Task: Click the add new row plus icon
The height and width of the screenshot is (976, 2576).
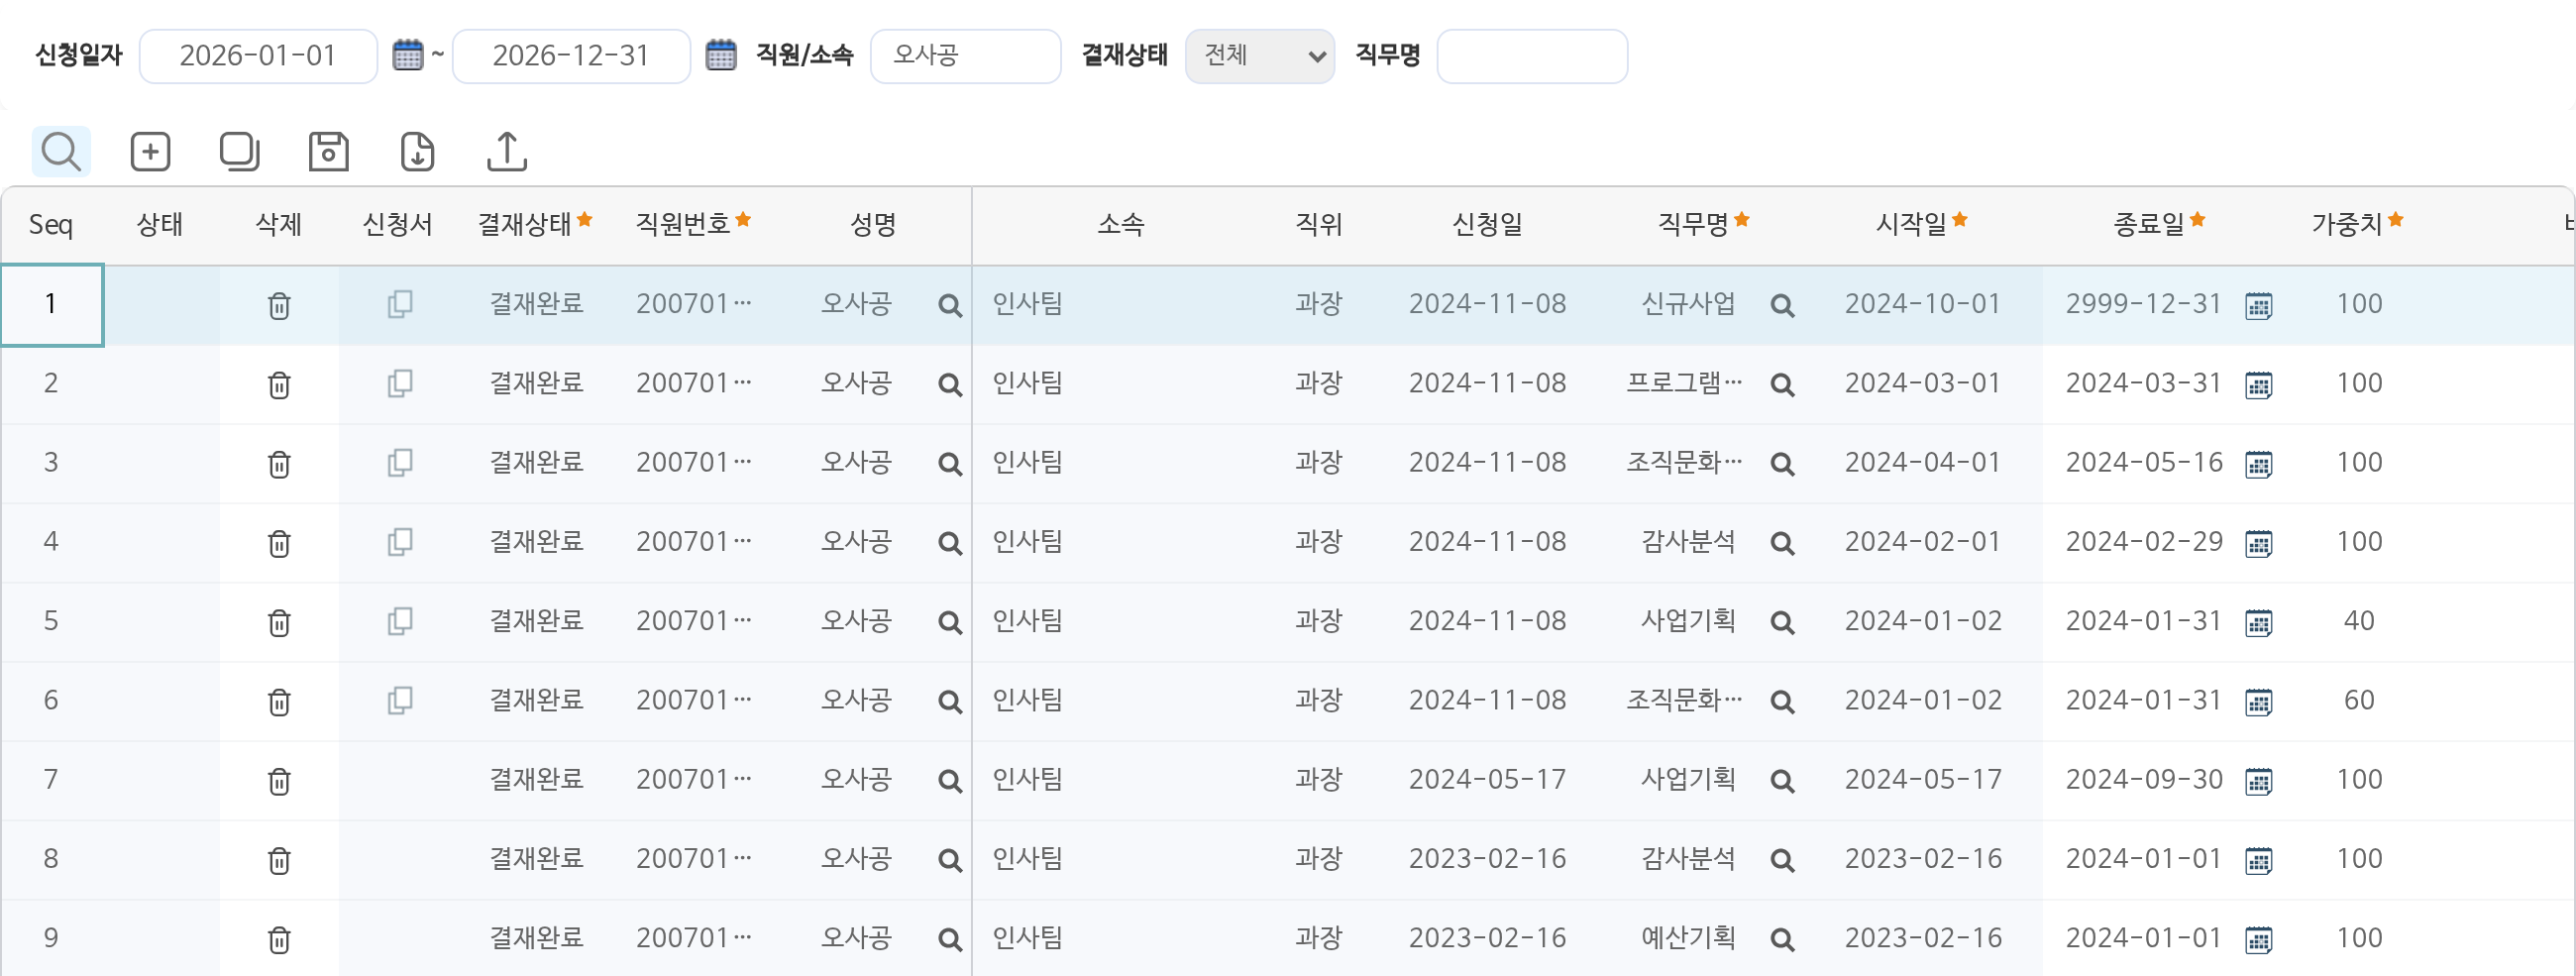Action: pyautogui.click(x=150, y=152)
